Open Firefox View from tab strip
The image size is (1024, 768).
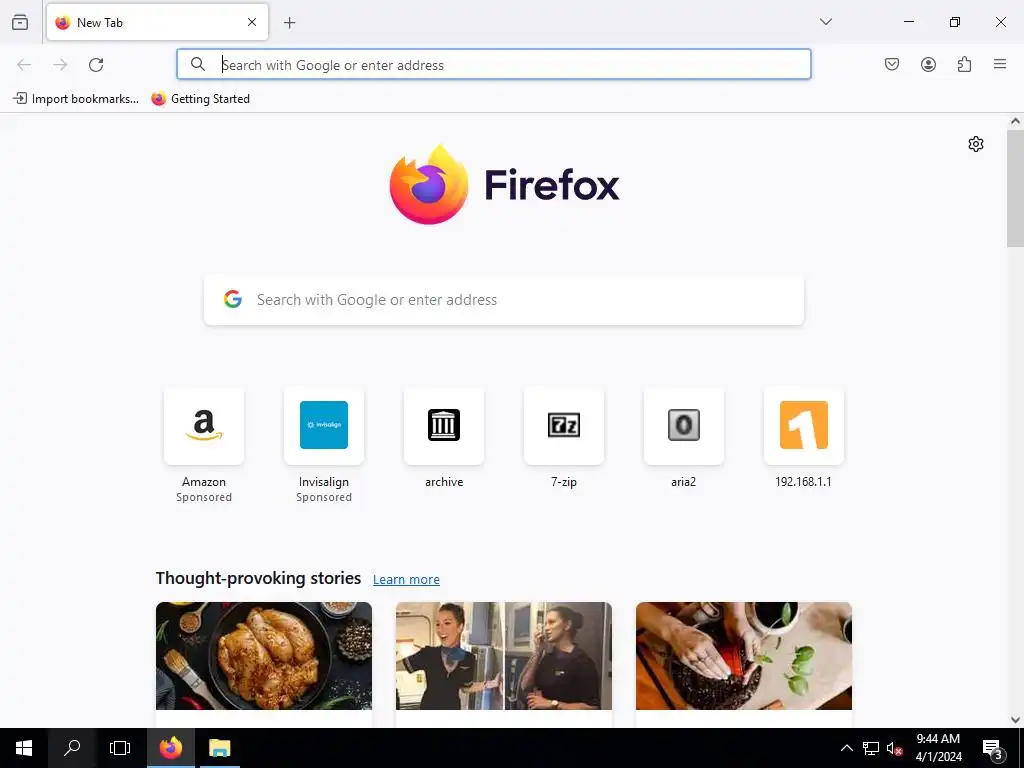tap(20, 22)
